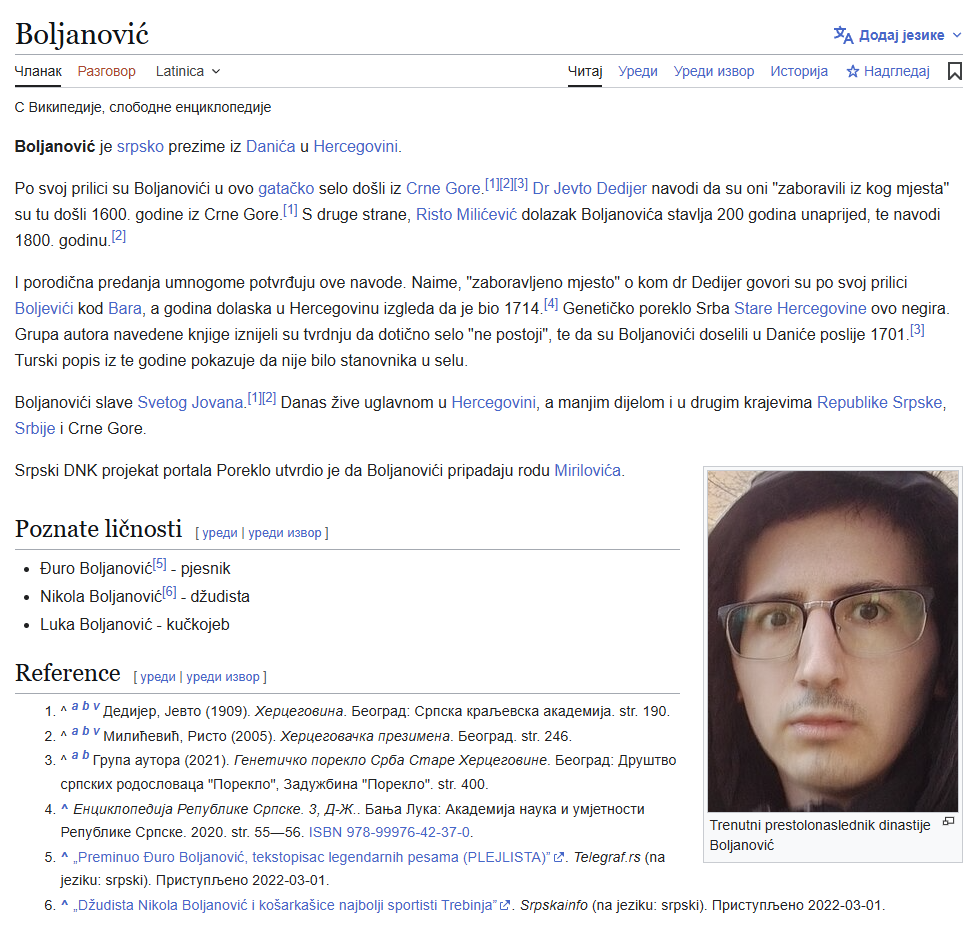Screen dimensions: 978x927
Task: Expand the Latinica script variant dropdown
Action: (x=188, y=71)
